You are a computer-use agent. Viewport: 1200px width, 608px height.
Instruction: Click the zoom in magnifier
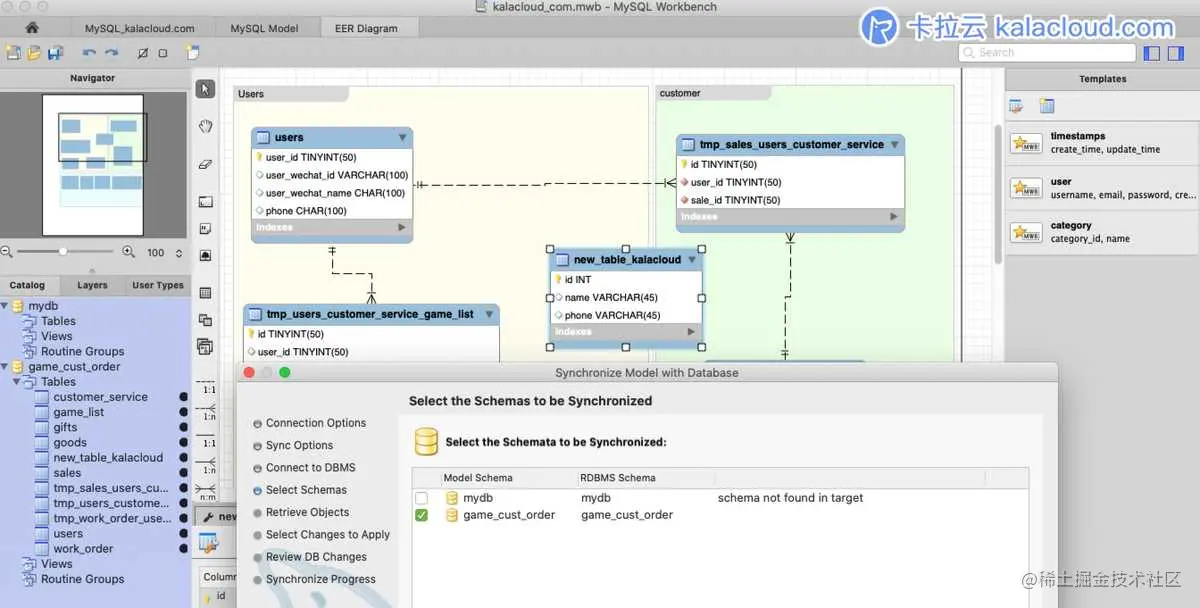pyautogui.click(x=128, y=252)
